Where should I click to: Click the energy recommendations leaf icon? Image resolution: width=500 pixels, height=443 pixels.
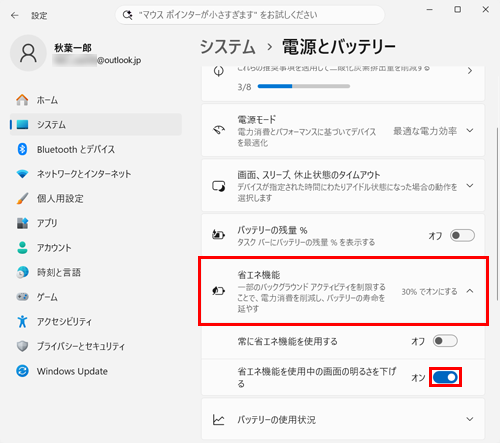(219, 71)
